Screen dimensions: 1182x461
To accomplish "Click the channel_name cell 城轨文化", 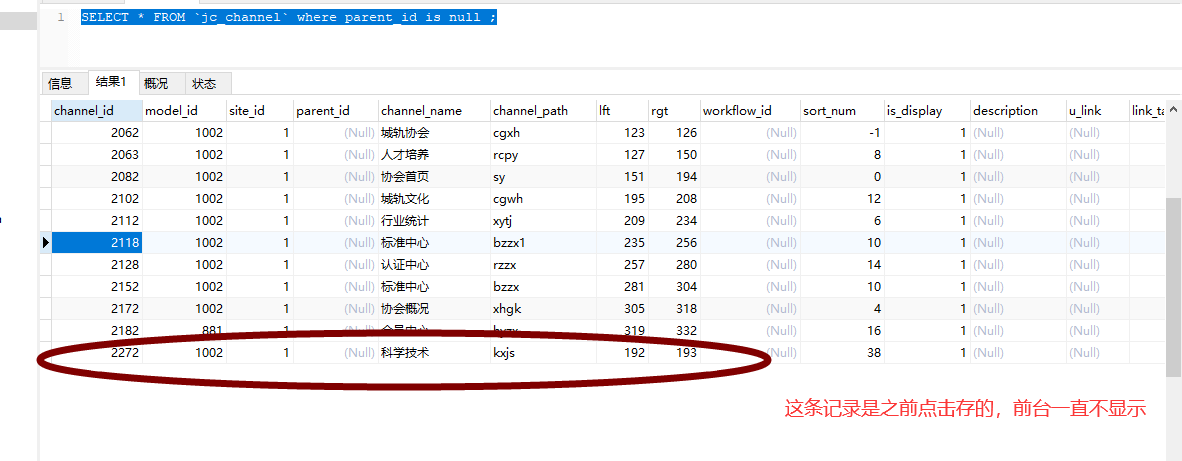I will 434,199.
